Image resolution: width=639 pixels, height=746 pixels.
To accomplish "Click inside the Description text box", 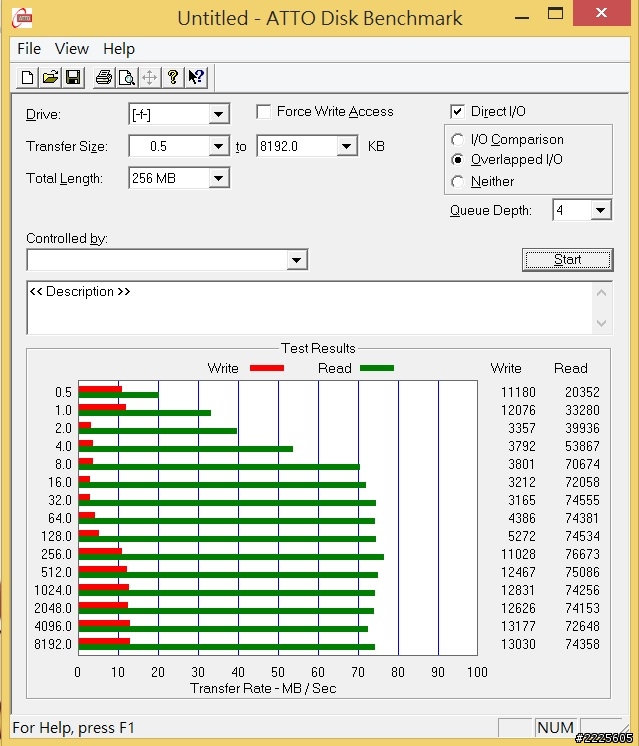I will 309,308.
